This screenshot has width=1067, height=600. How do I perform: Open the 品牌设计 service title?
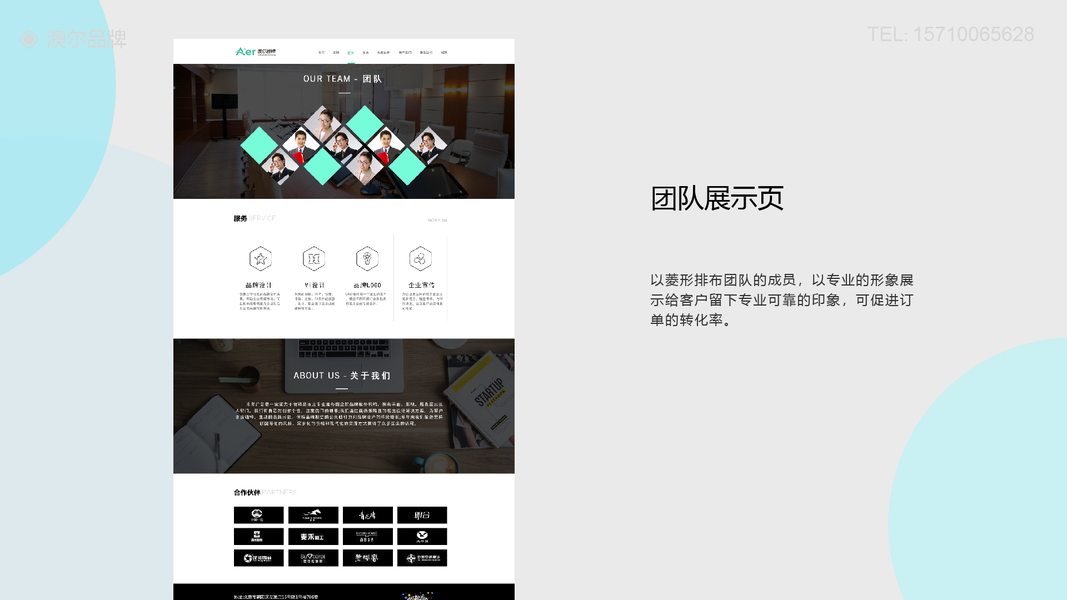(259, 285)
